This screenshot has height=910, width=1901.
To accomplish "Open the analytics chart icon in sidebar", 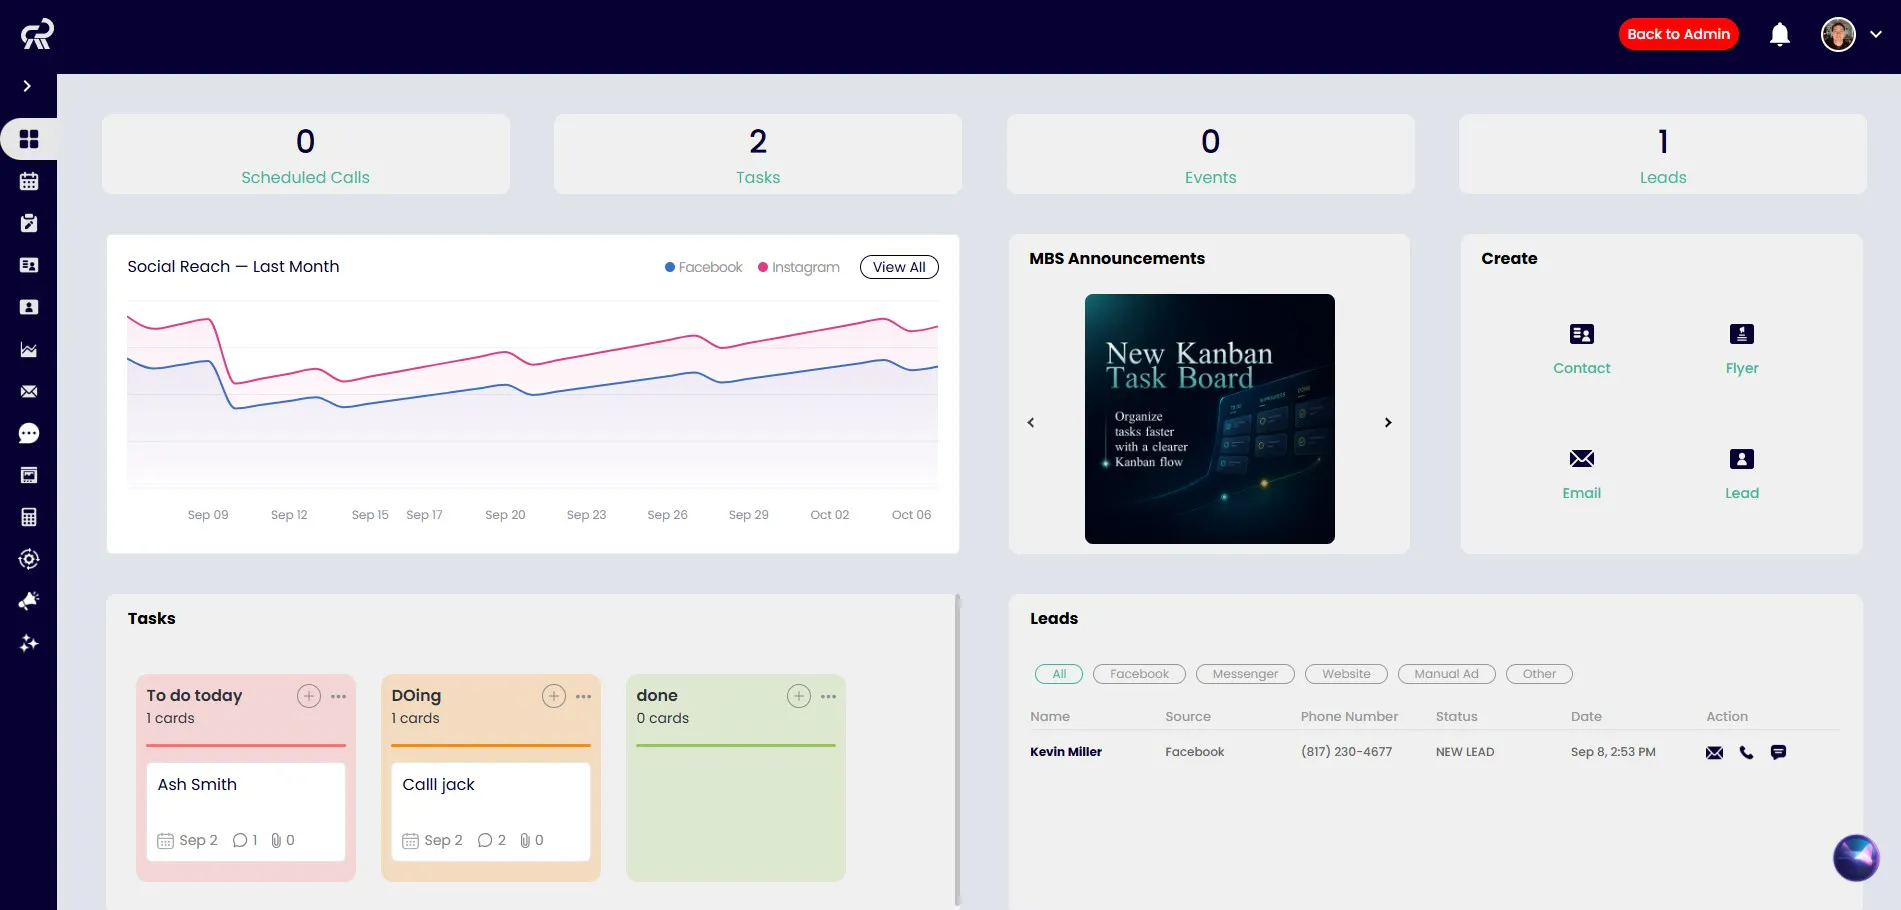I will [x=29, y=349].
